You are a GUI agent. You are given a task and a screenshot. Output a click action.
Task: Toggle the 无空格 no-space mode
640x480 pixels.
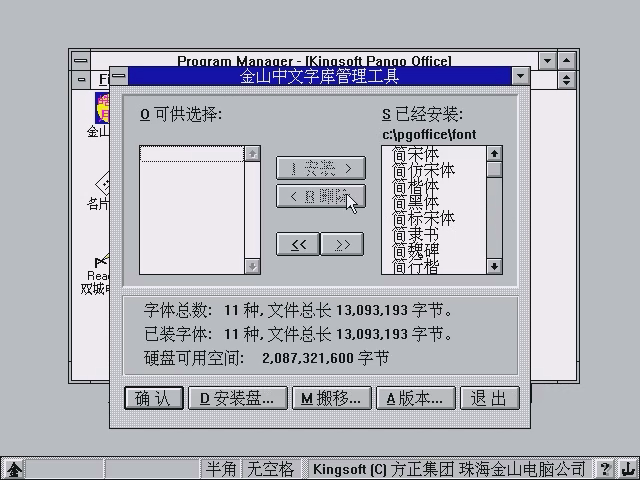(271, 469)
